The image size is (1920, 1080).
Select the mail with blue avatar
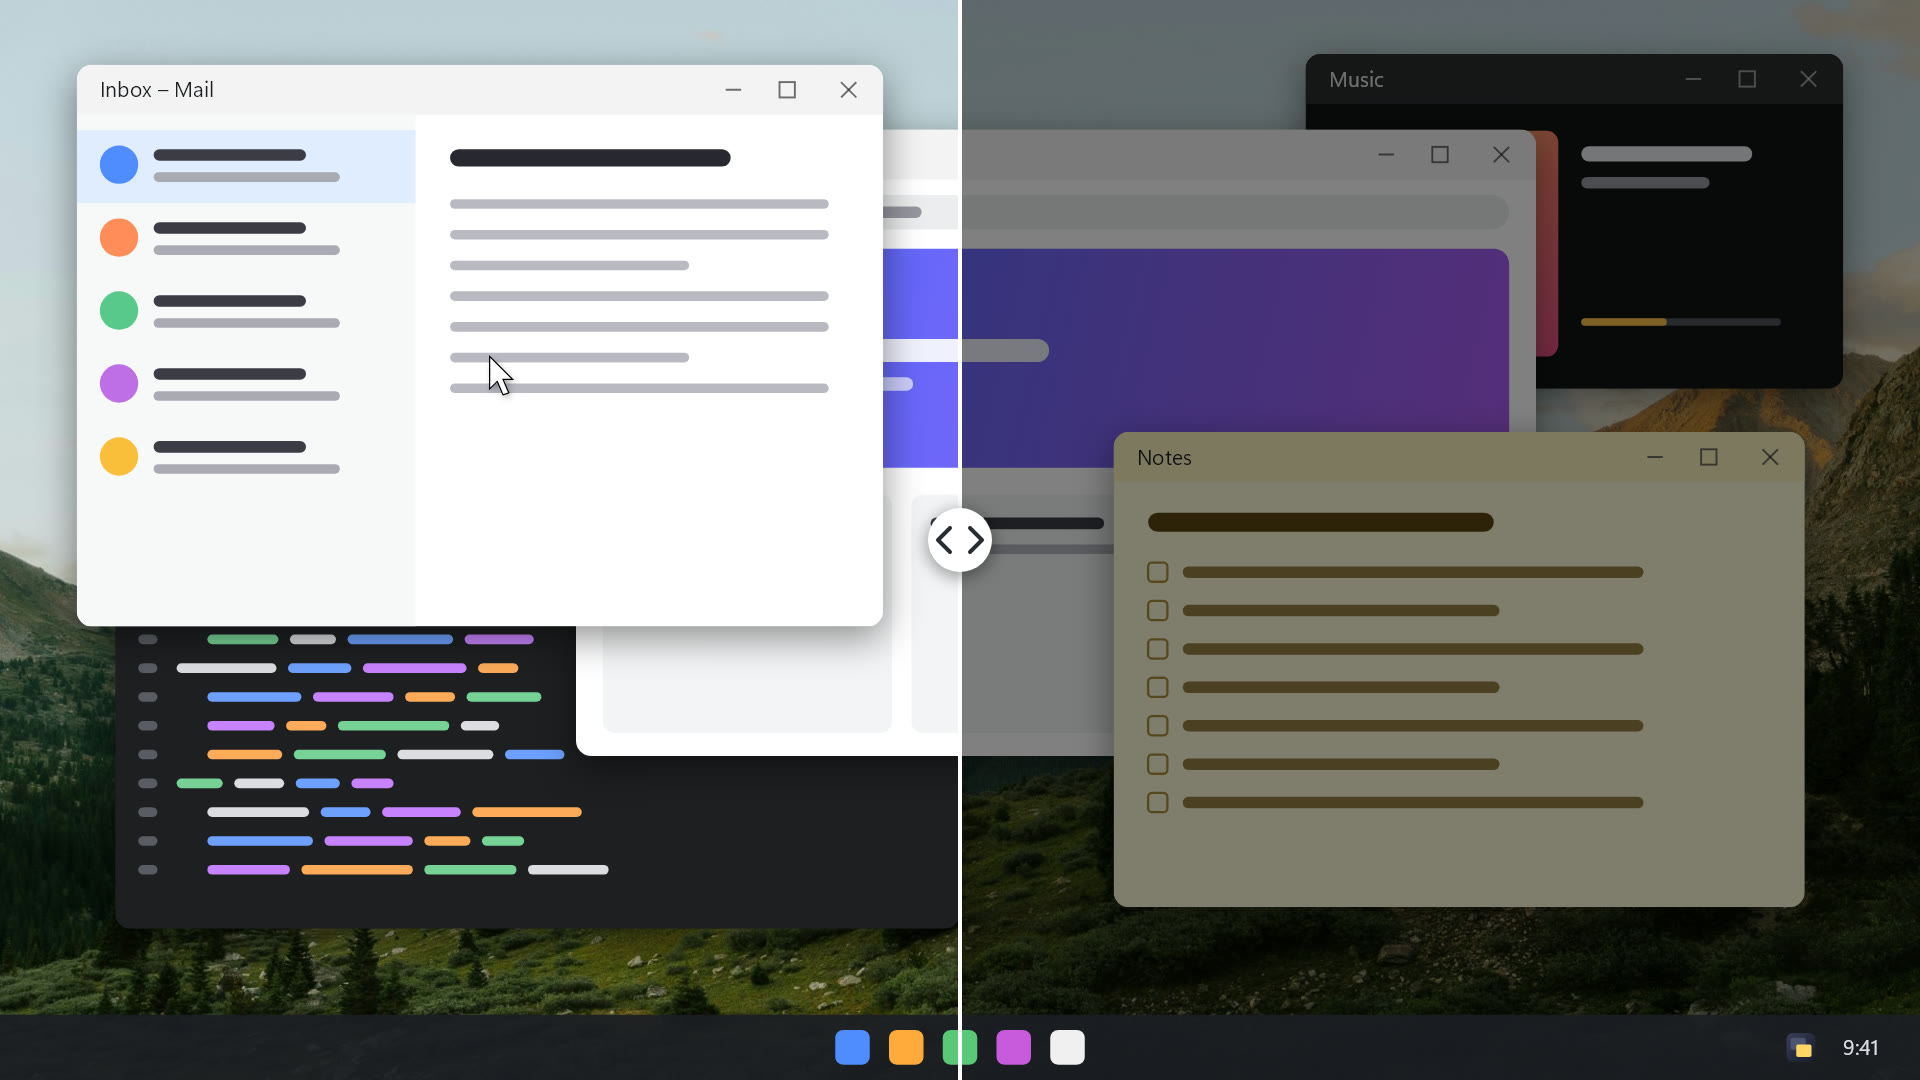[246, 166]
